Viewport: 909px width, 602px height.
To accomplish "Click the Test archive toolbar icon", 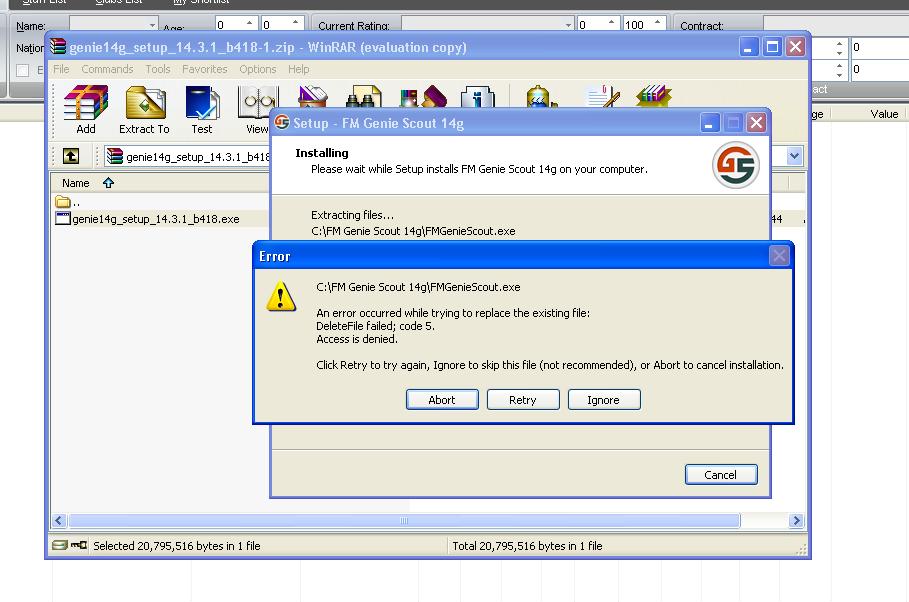I will [202, 102].
